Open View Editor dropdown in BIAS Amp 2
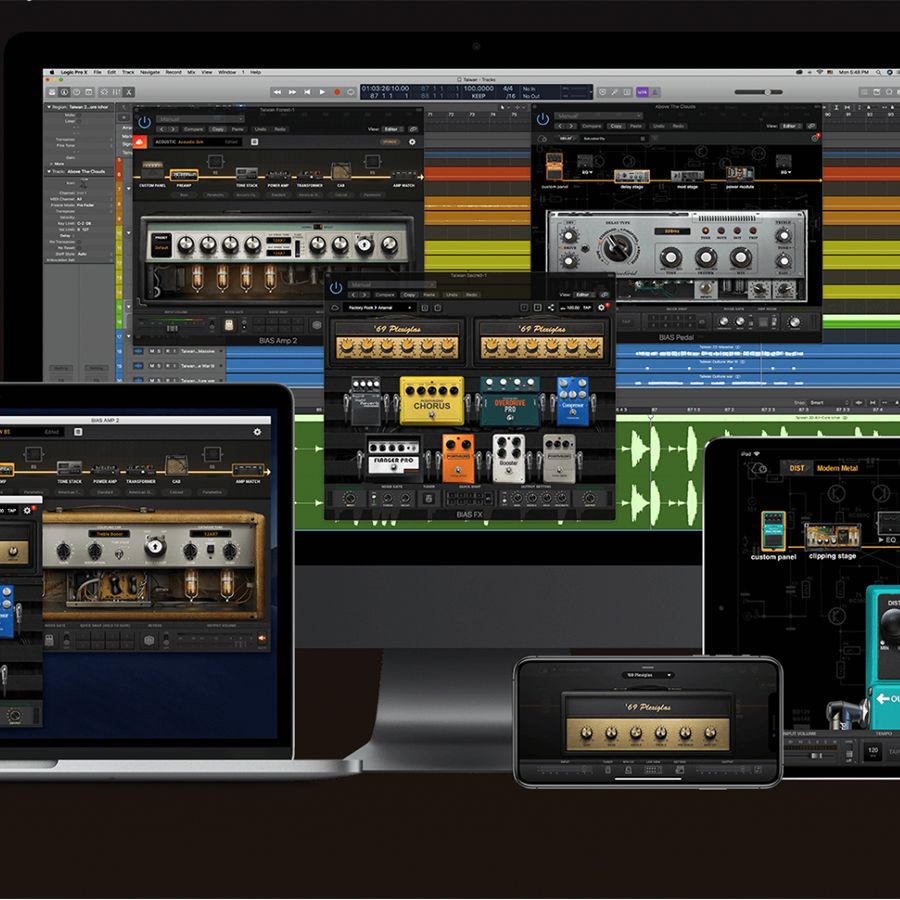900x900 pixels. [391, 129]
